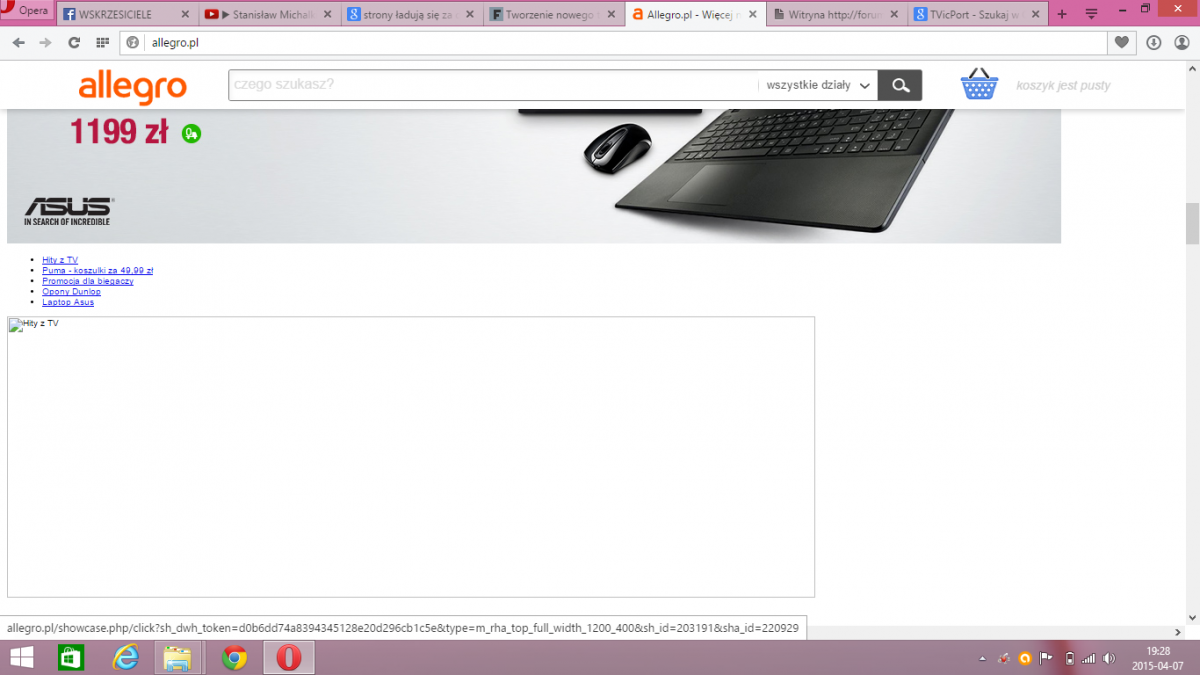
Task: Close the WSKRZESICIELE tab
Action: (x=184, y=15)
